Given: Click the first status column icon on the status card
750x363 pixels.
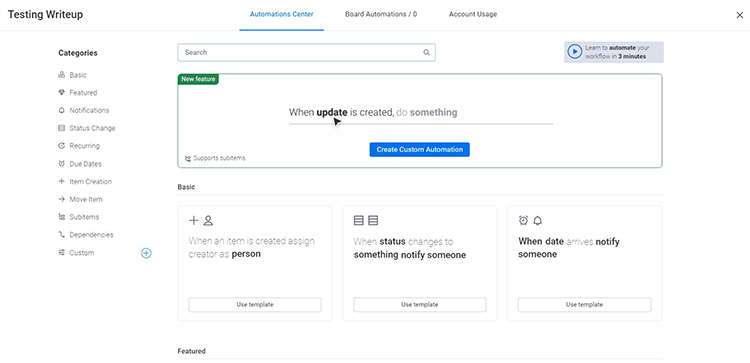Looking at the screenshot, I should [x=359, y=220].
